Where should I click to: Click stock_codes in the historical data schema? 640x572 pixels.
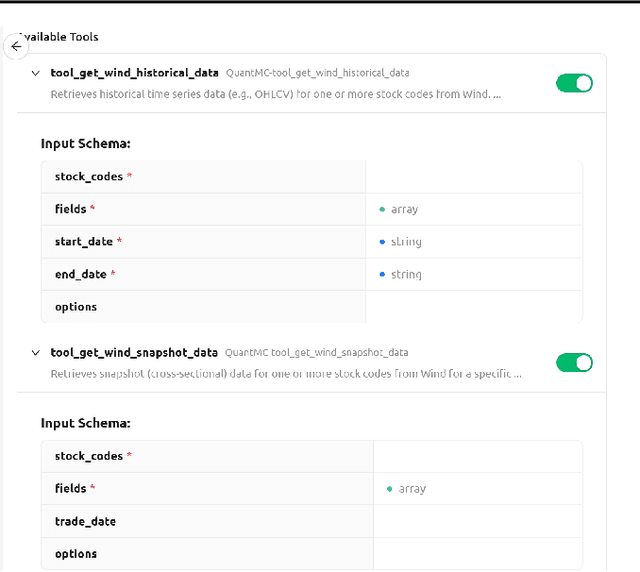[x=89, y=177]
